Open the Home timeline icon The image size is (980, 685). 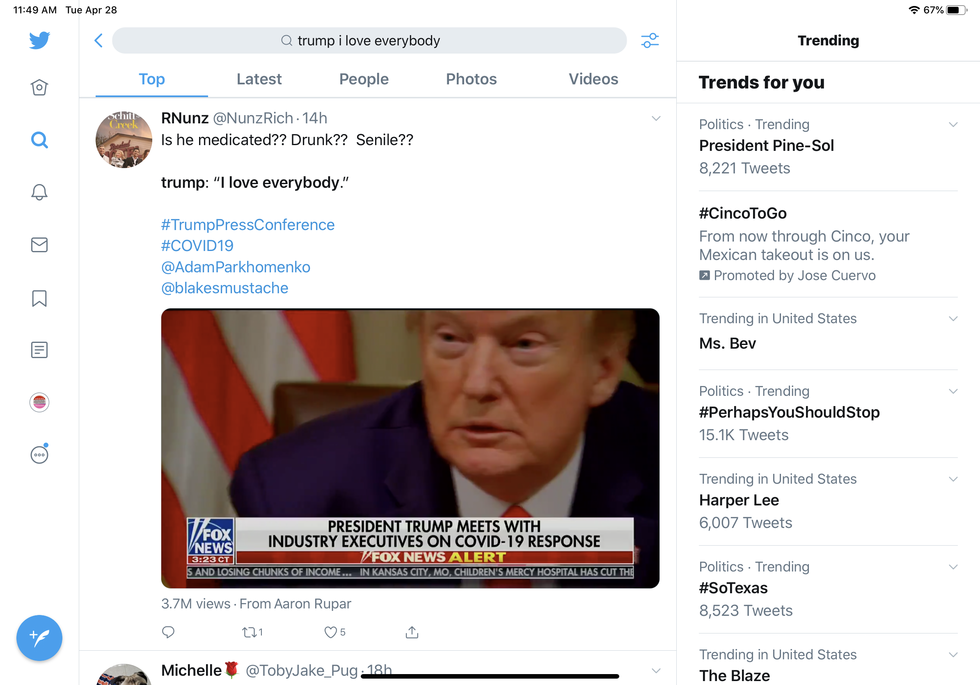click(39, 88)
